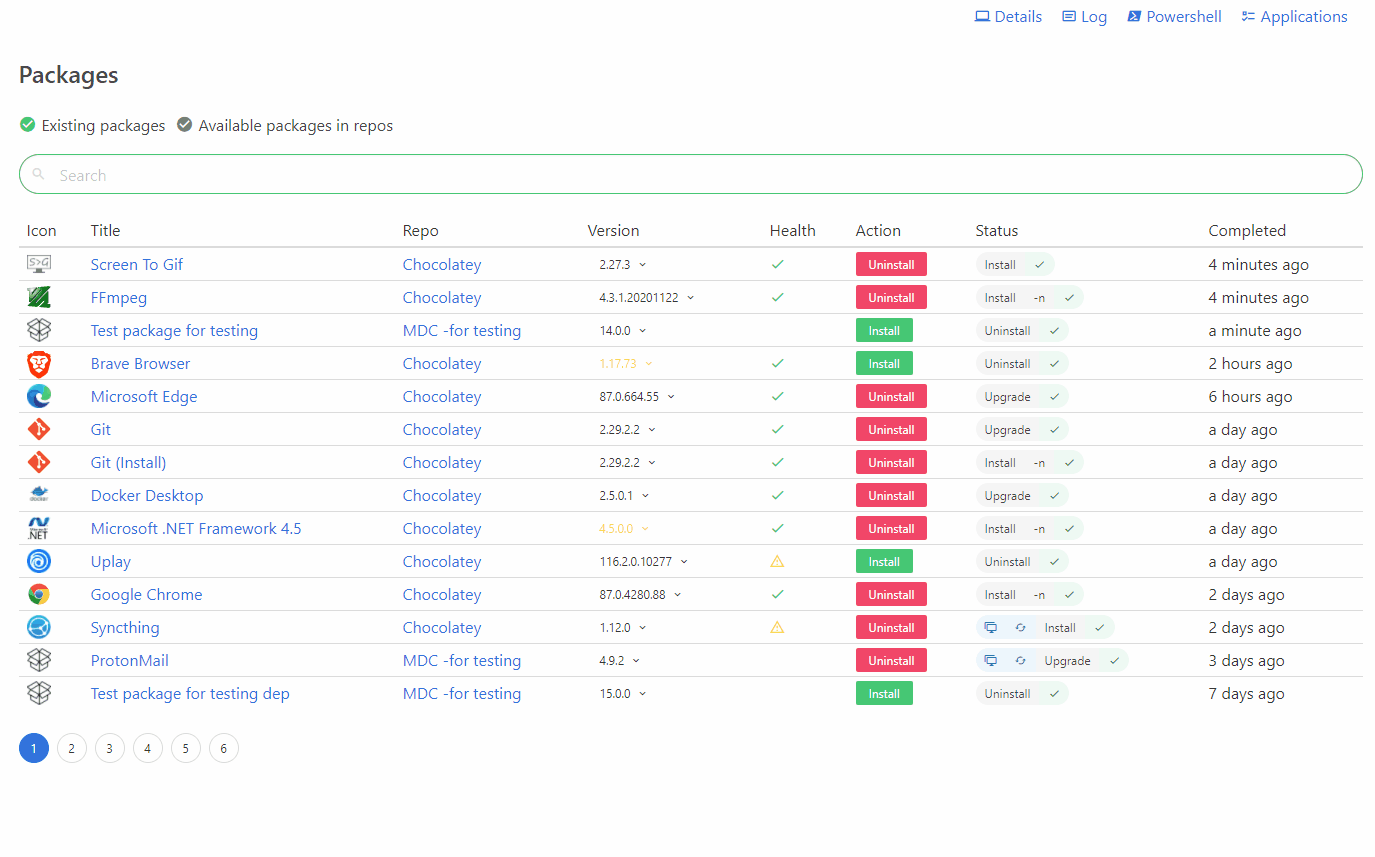Go to page 4 of packages

(x=148, y=748)
